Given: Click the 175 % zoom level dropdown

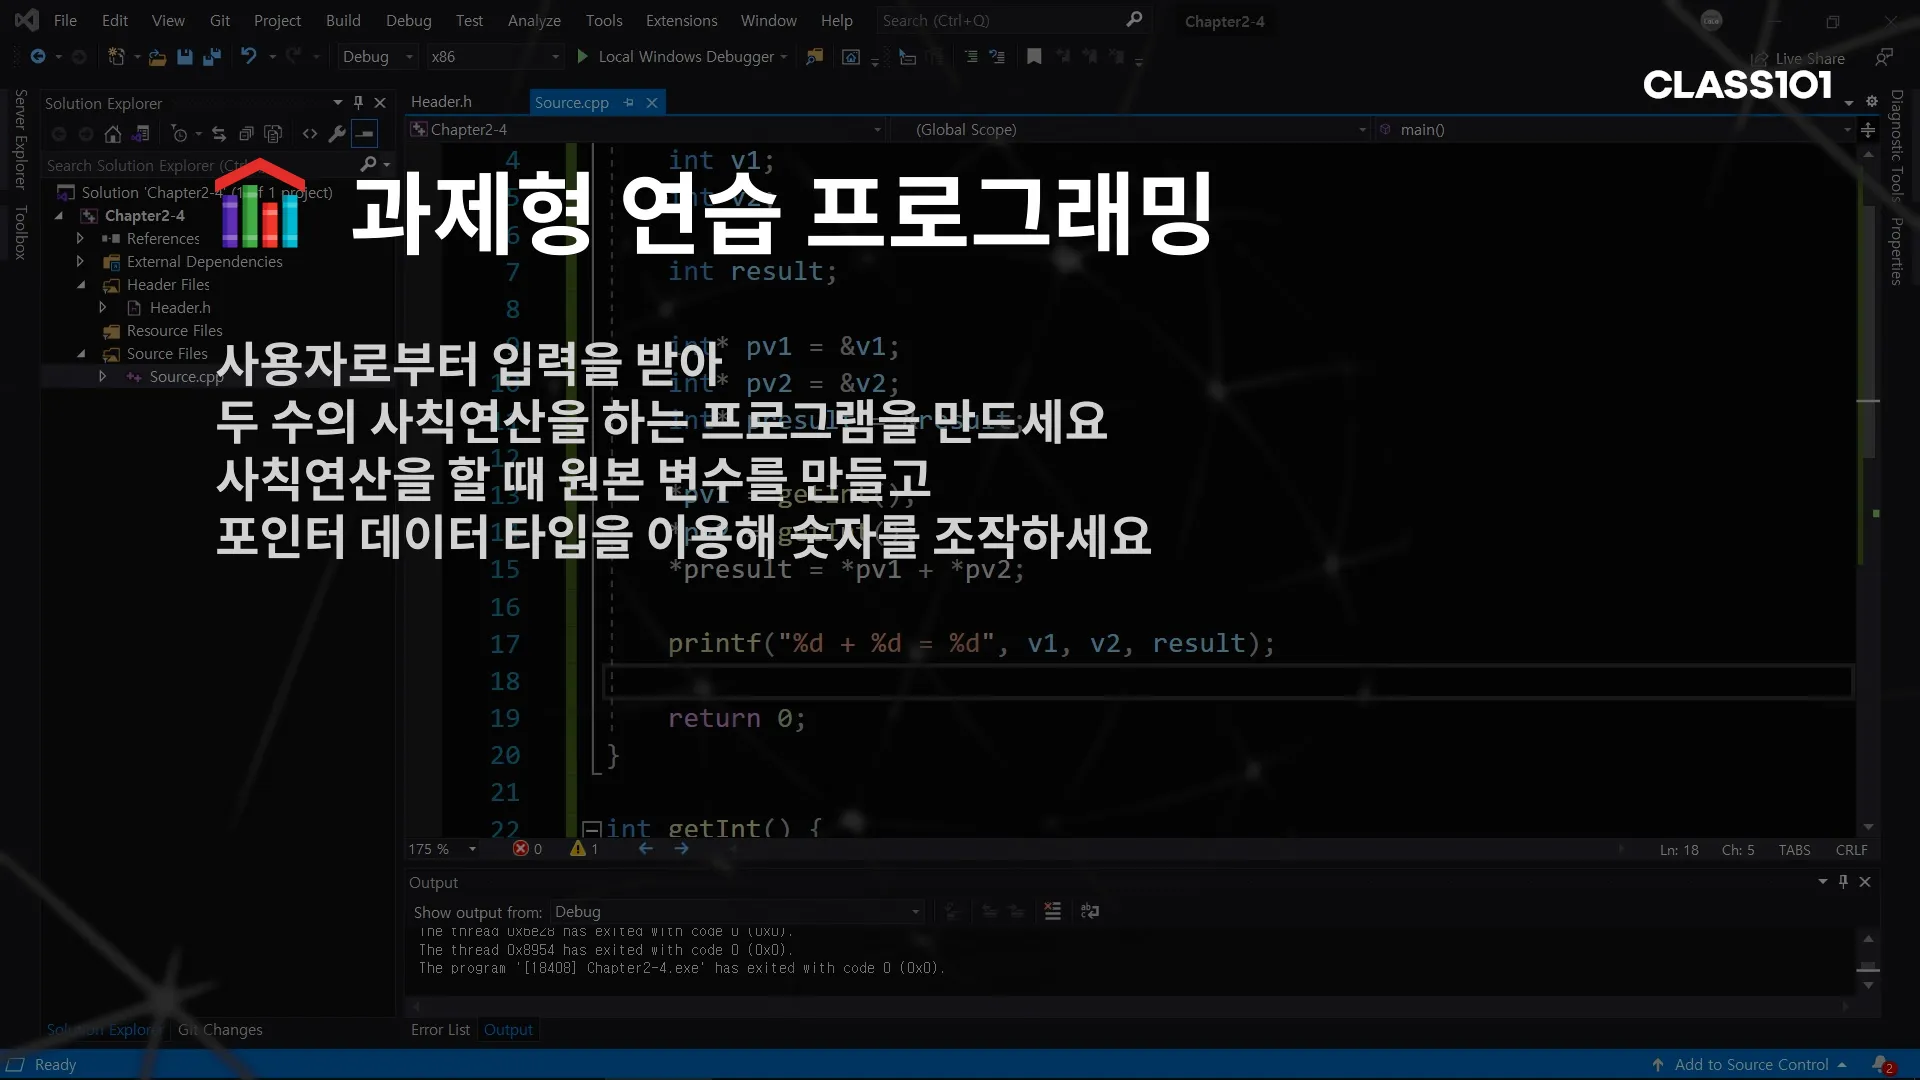Looking at the screenshot, I should (x=442, y=849).
